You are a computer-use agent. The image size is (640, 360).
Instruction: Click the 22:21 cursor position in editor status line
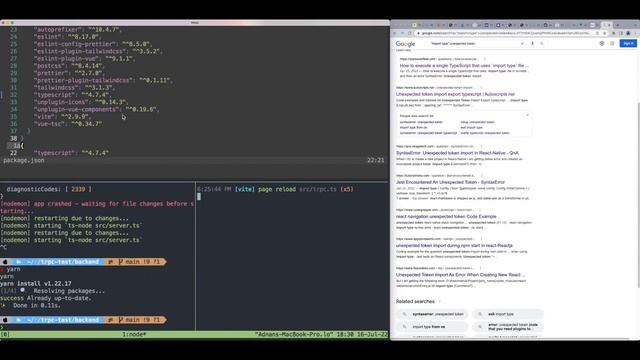point(376,160)
